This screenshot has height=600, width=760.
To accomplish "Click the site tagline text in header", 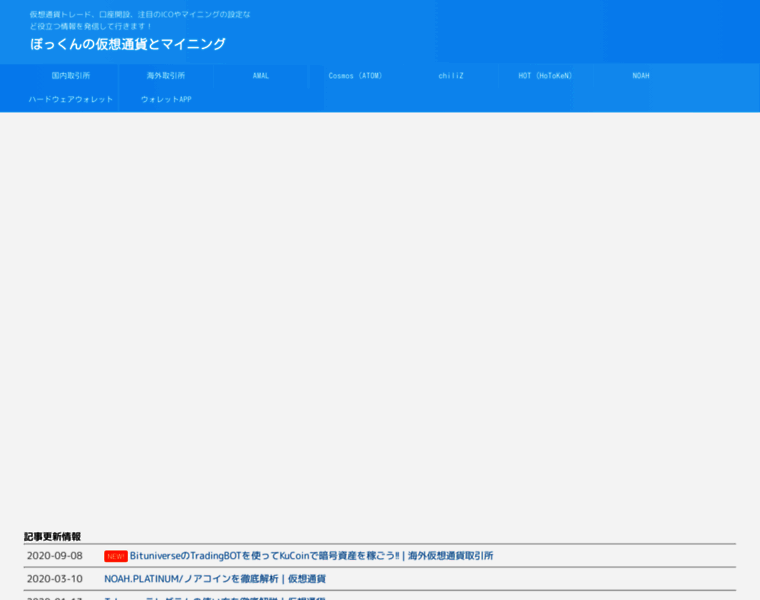I will [140, 20].
